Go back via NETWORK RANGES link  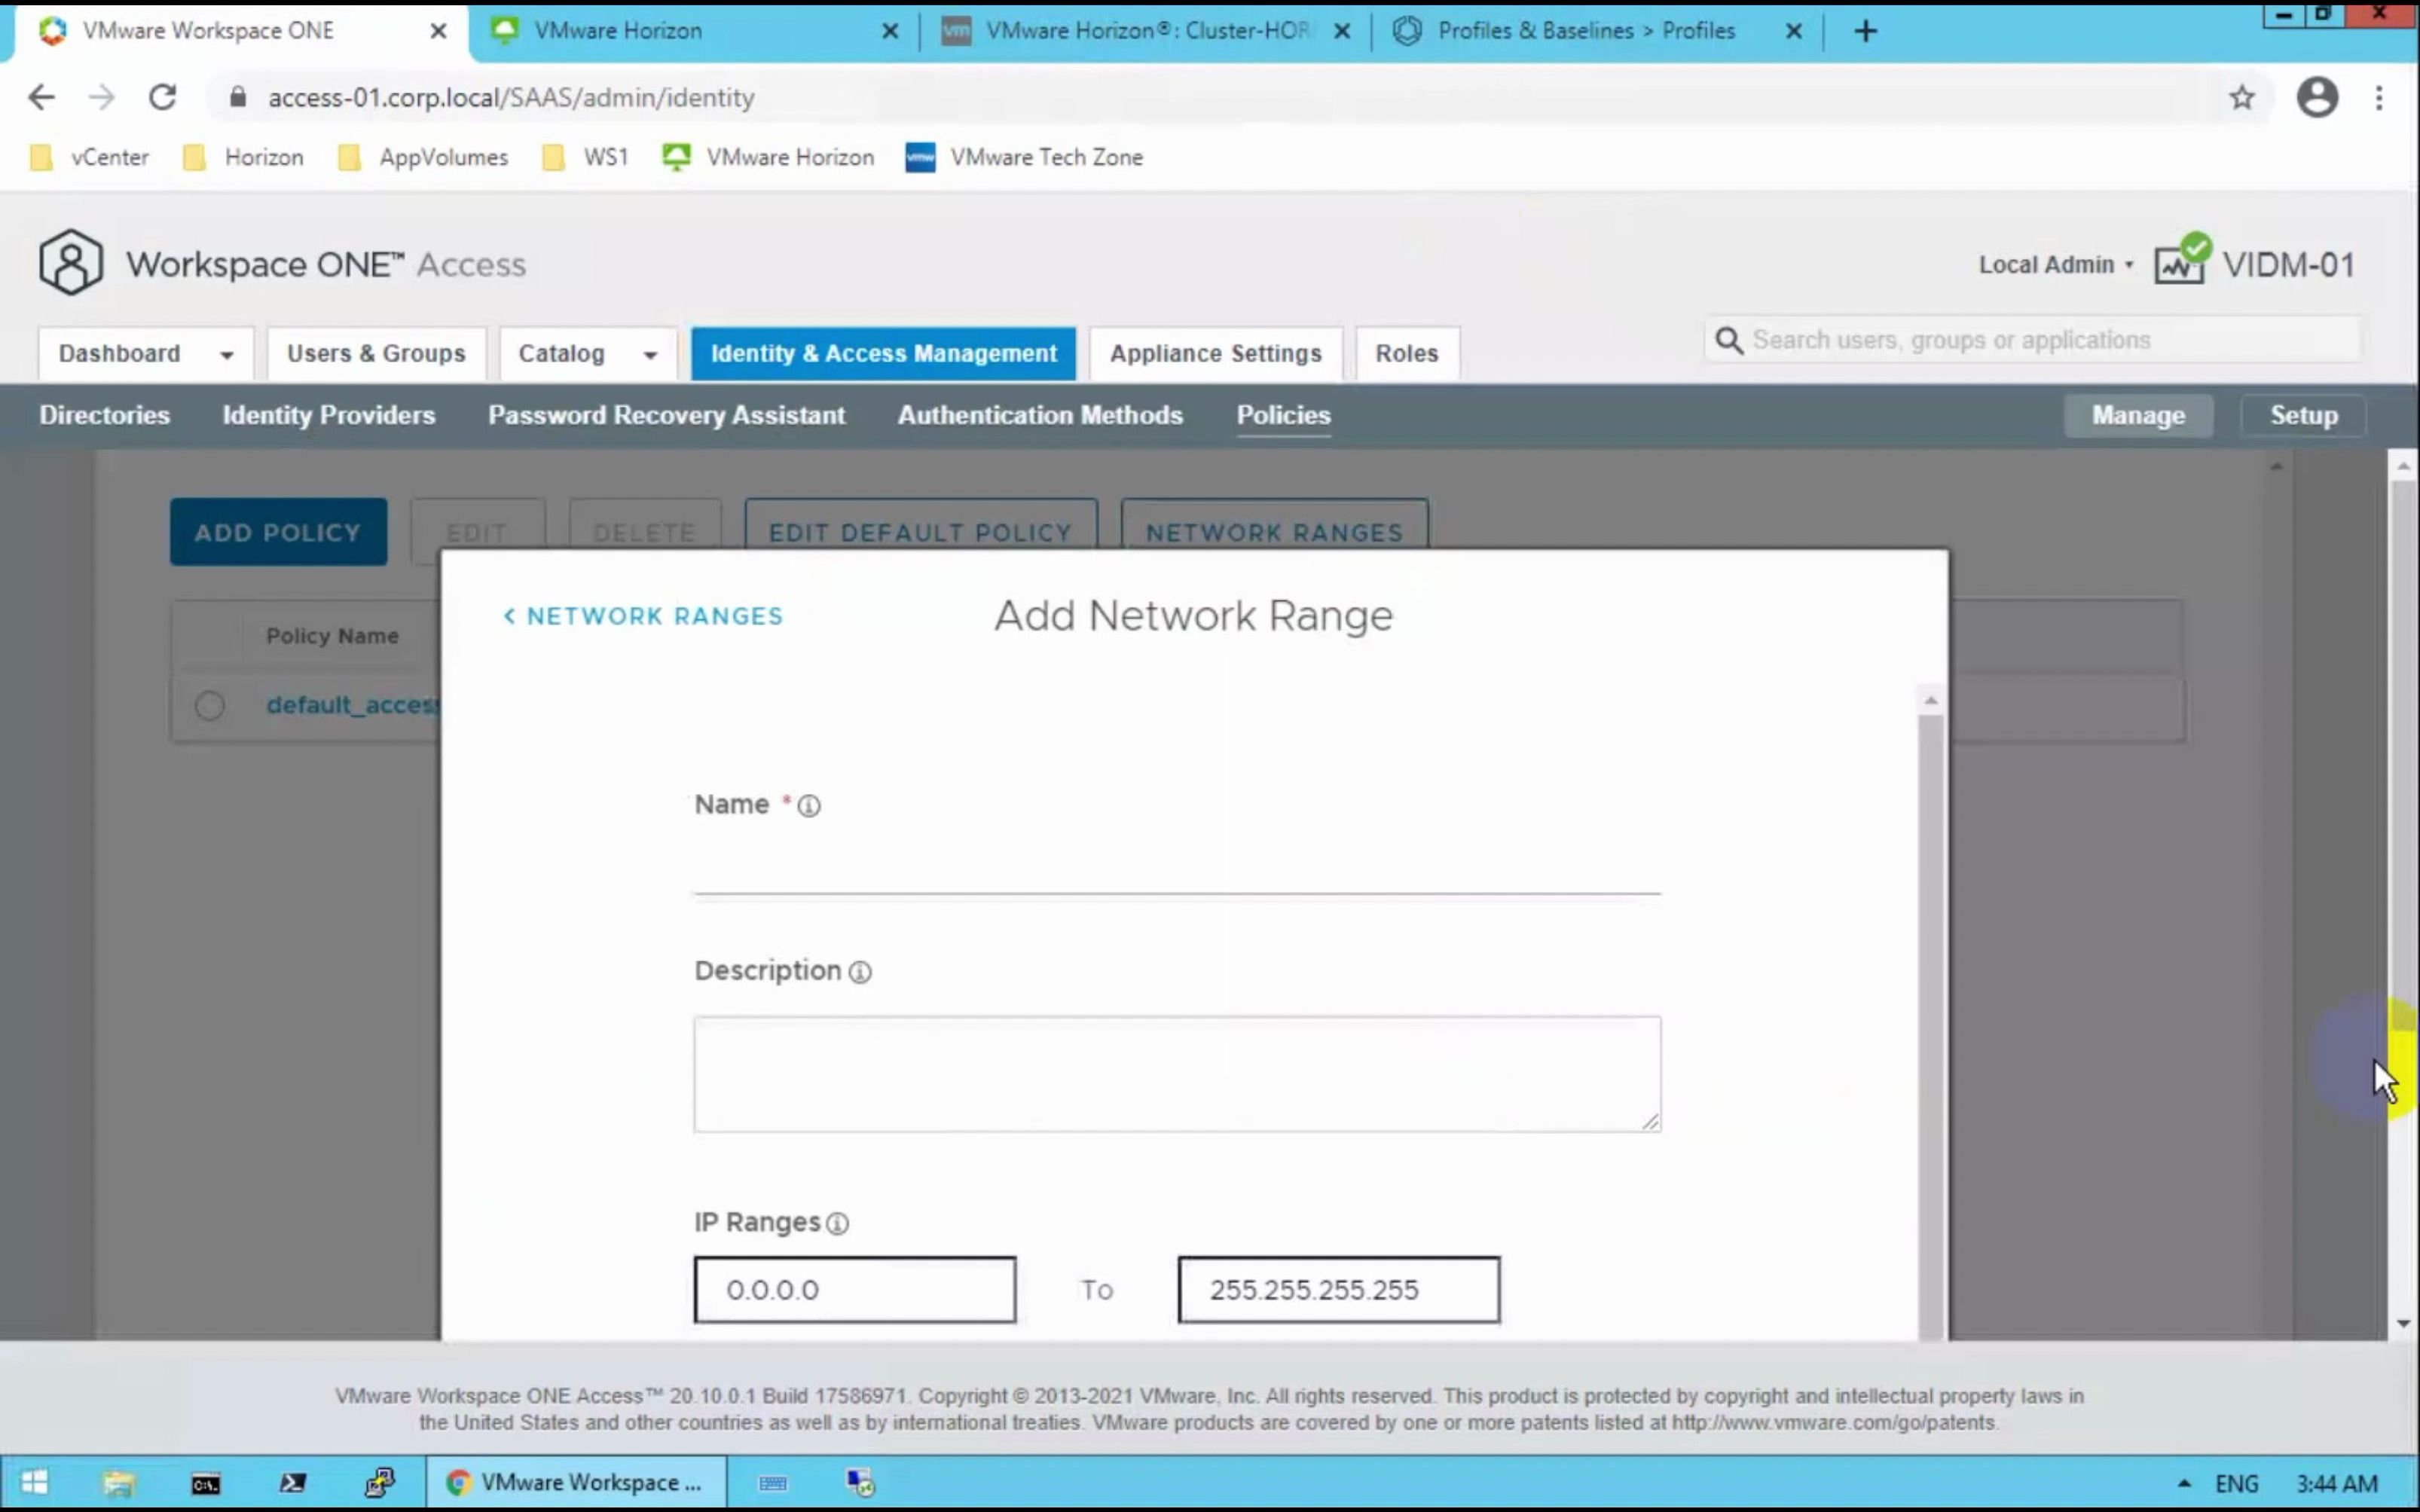(642, 615)
